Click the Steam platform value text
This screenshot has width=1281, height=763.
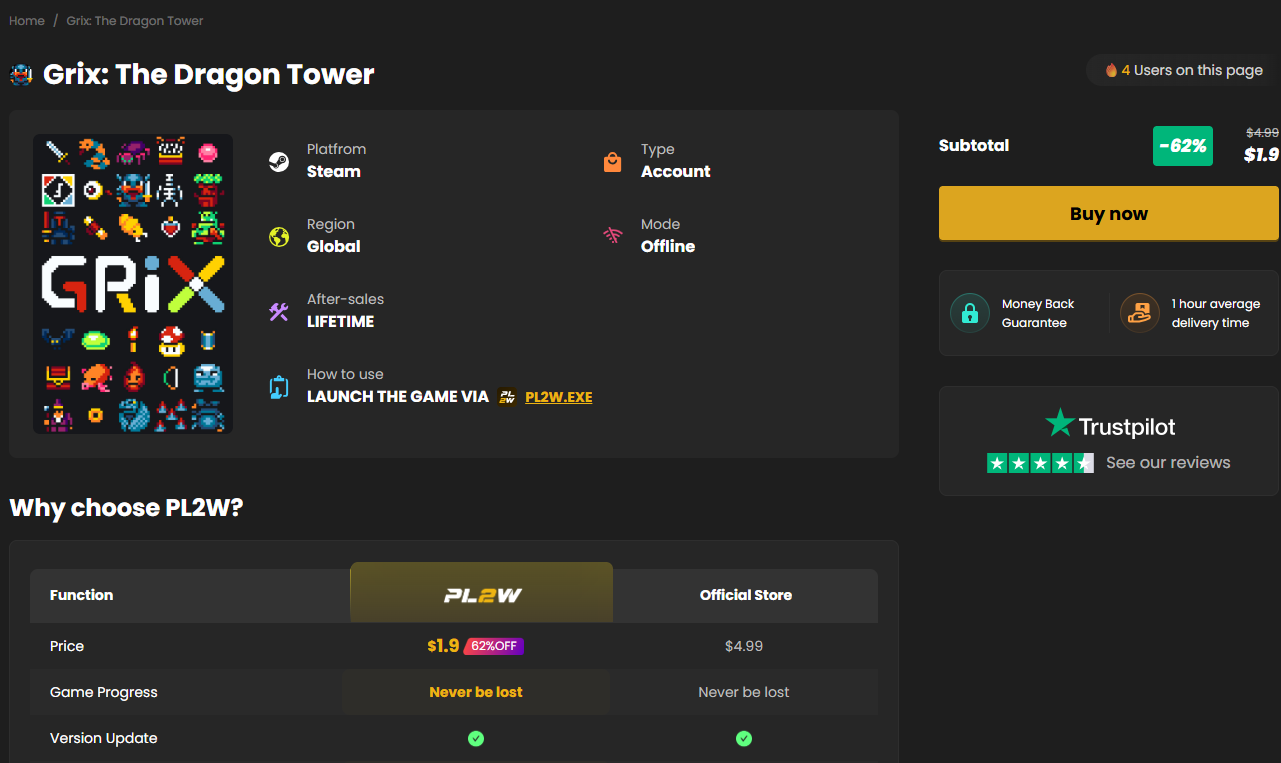pyautogui.click(x=334, y=171)
